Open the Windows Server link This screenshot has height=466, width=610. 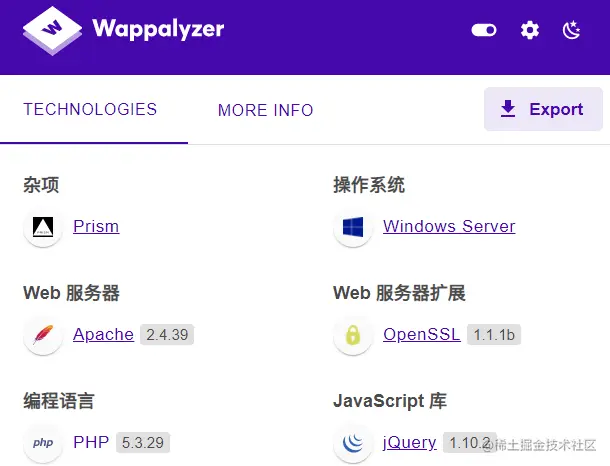point(449,226)
